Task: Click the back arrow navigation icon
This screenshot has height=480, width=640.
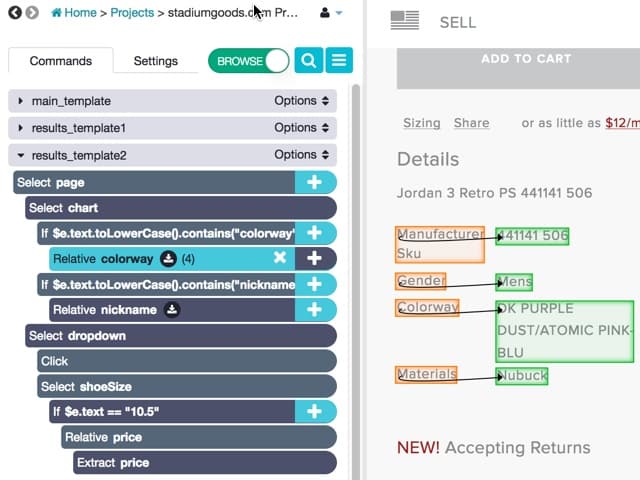Action: click(15, 13)
